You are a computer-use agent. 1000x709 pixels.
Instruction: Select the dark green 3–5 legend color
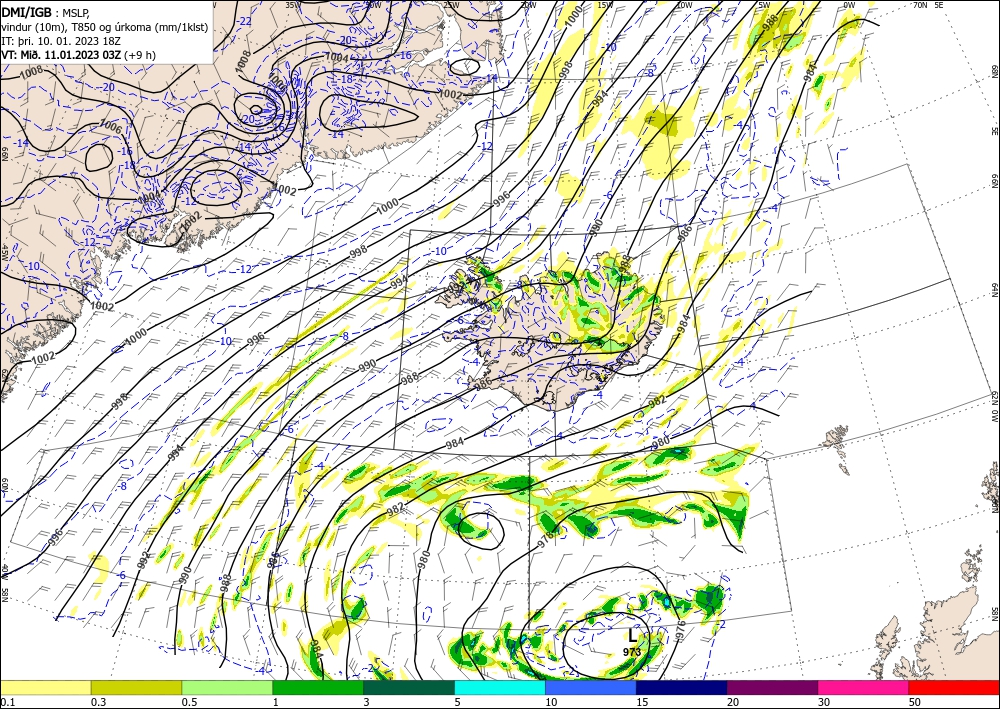409,687
